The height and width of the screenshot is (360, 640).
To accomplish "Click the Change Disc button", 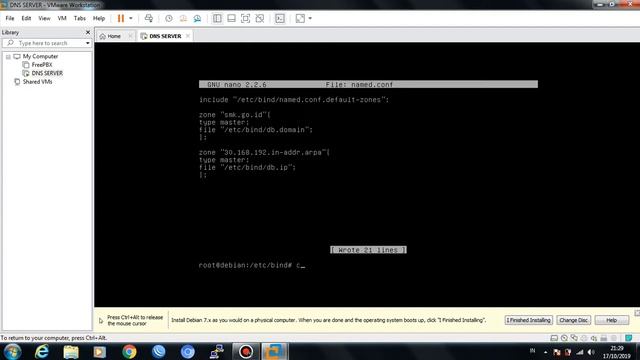I will tap(573, 320).
